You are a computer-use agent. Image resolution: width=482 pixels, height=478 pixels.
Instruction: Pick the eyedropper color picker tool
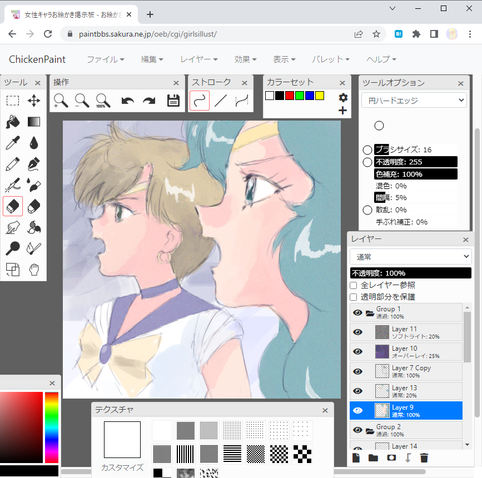pos(13,143)
